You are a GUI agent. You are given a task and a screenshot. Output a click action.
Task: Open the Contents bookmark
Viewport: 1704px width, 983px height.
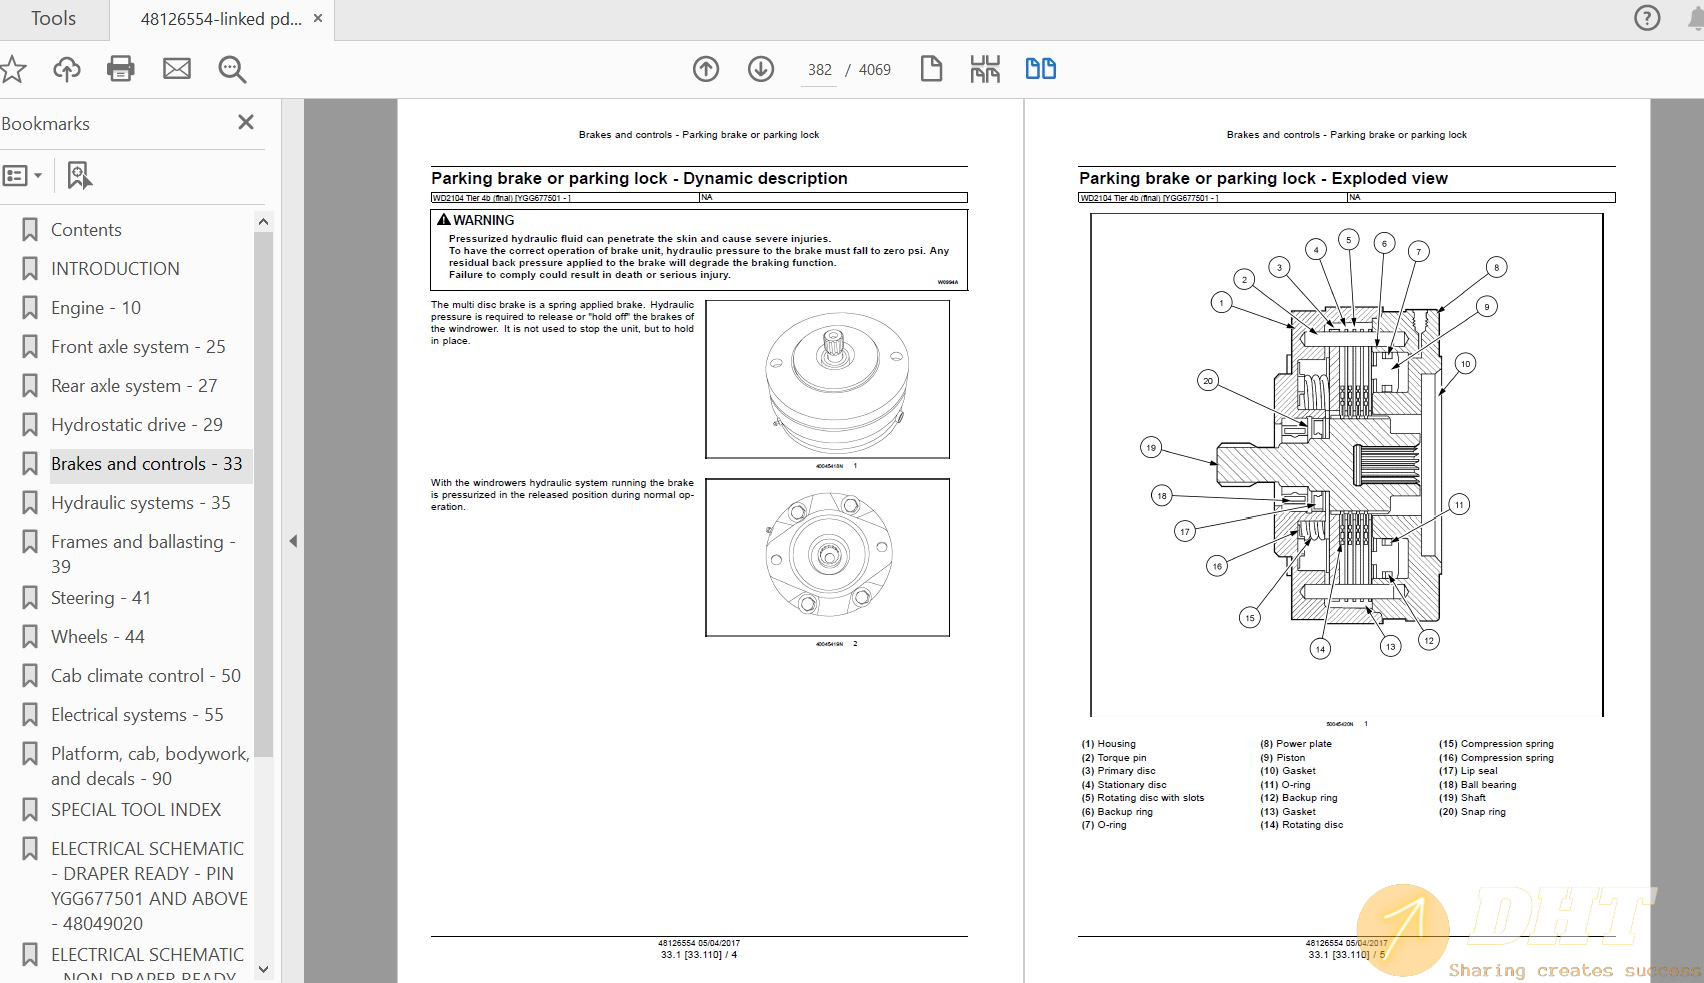[86, 230]
